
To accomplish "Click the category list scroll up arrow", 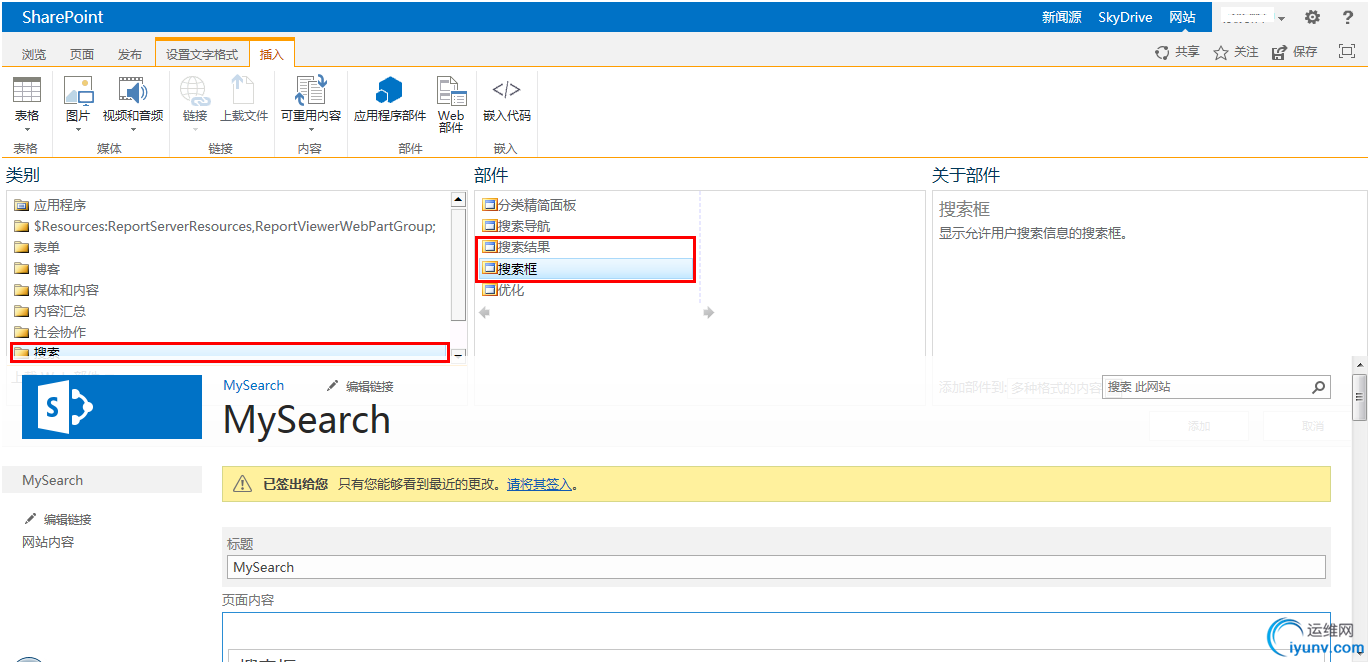I will point(459,200).
